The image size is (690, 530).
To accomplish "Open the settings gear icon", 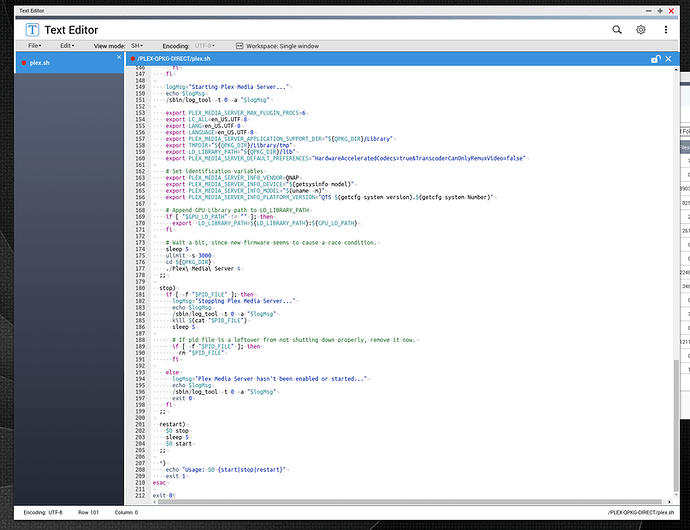I will pos(641,30).
